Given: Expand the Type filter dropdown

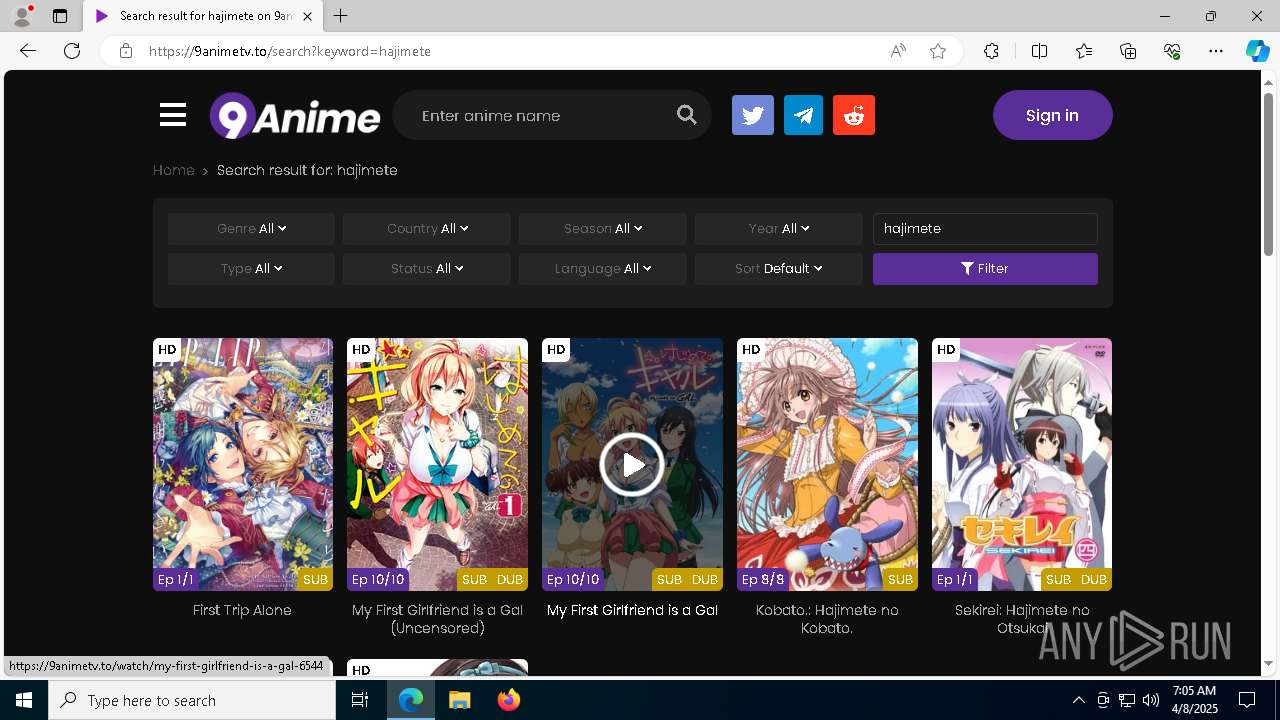Looking at the screenshot, I should point(251,269).
